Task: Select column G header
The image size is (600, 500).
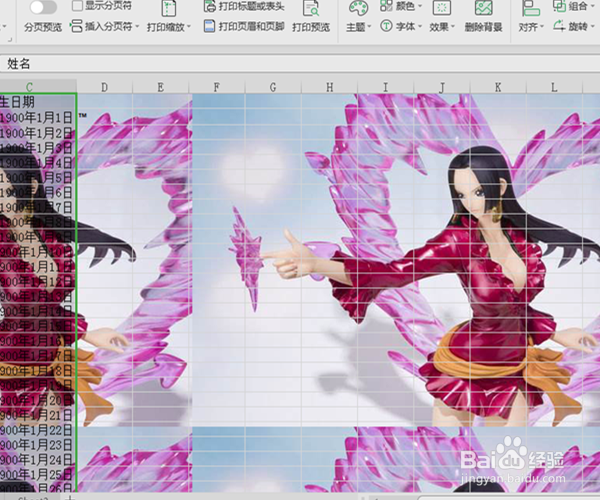Action: tap(273, 87)
